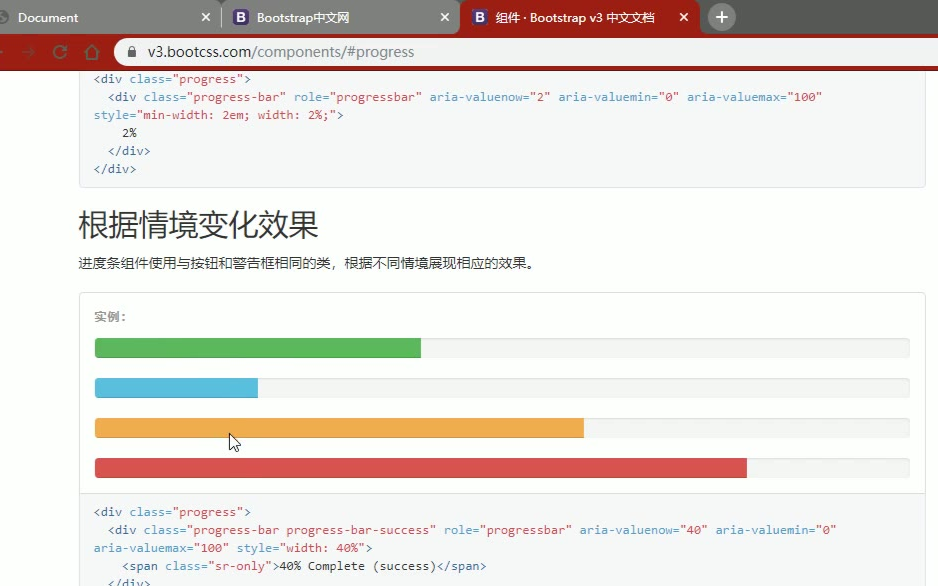
Task: Click the orange warning progress bar
Action: [339, 428]
